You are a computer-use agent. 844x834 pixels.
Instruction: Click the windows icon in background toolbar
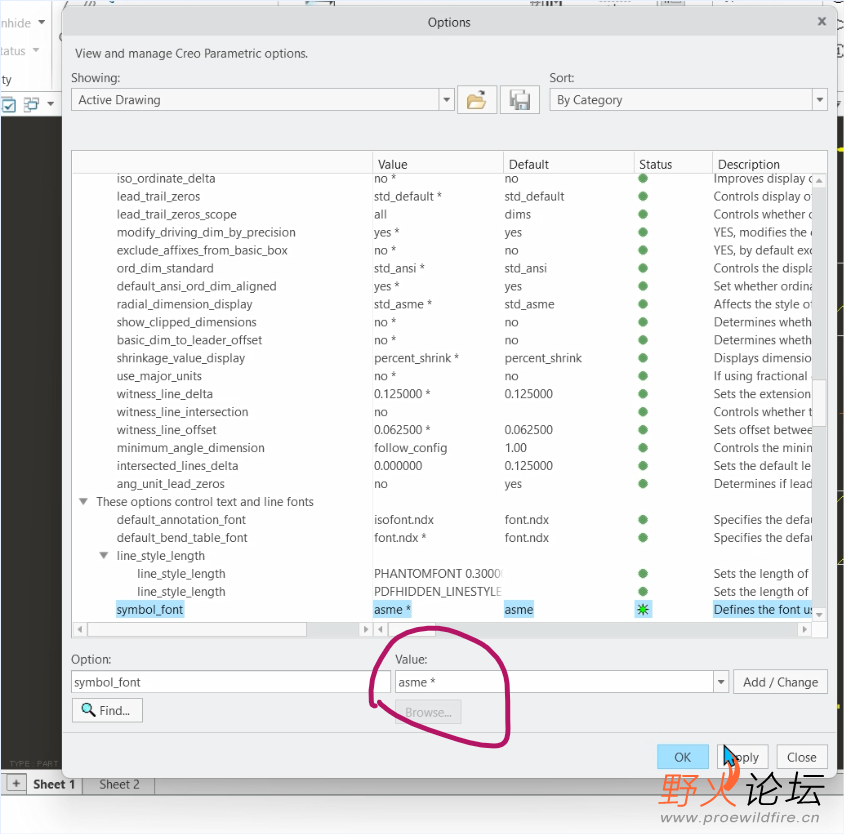coord(32,104)
